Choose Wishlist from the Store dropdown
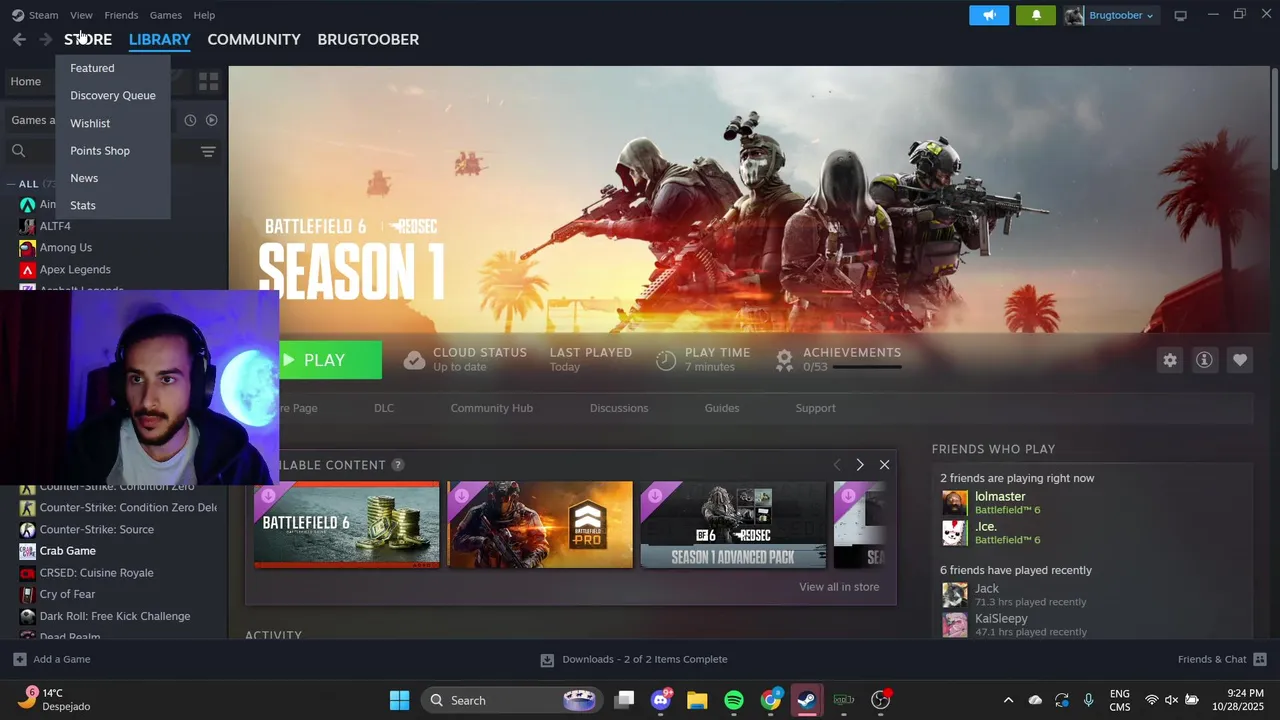1280x720 pixels. [90, 123]
